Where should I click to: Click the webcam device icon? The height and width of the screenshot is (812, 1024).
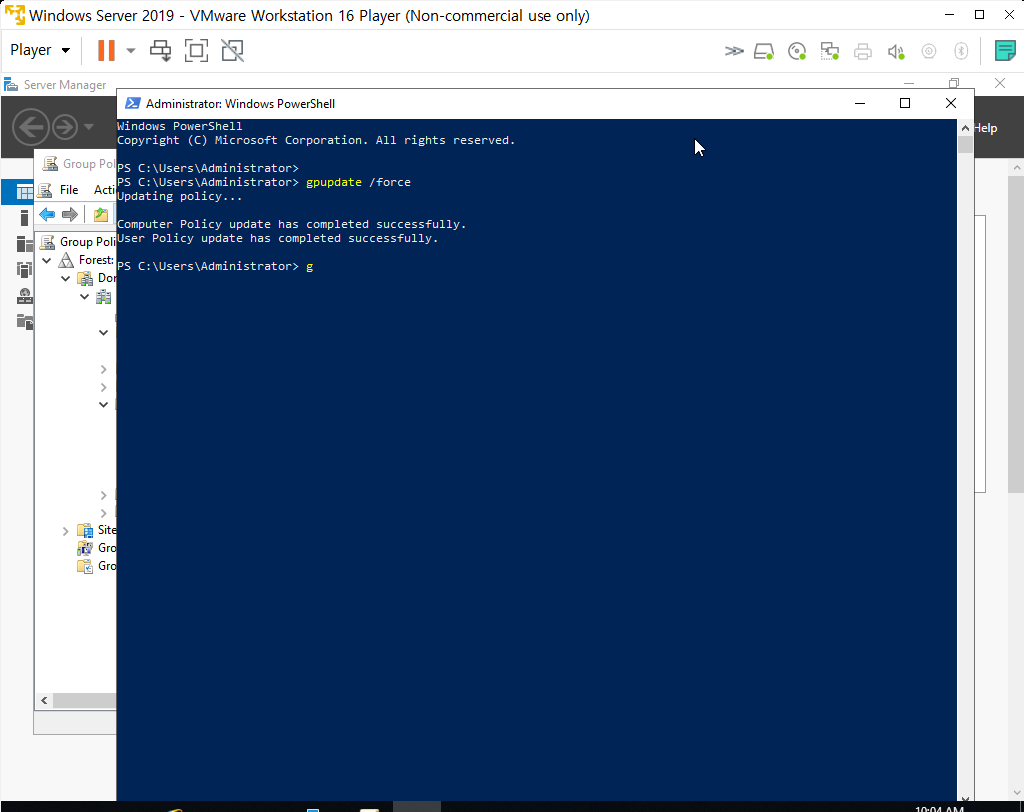[x=929, y=51]
